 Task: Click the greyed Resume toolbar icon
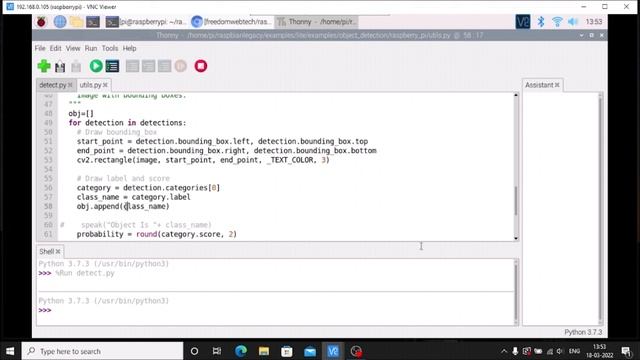[x=181, y=66]
